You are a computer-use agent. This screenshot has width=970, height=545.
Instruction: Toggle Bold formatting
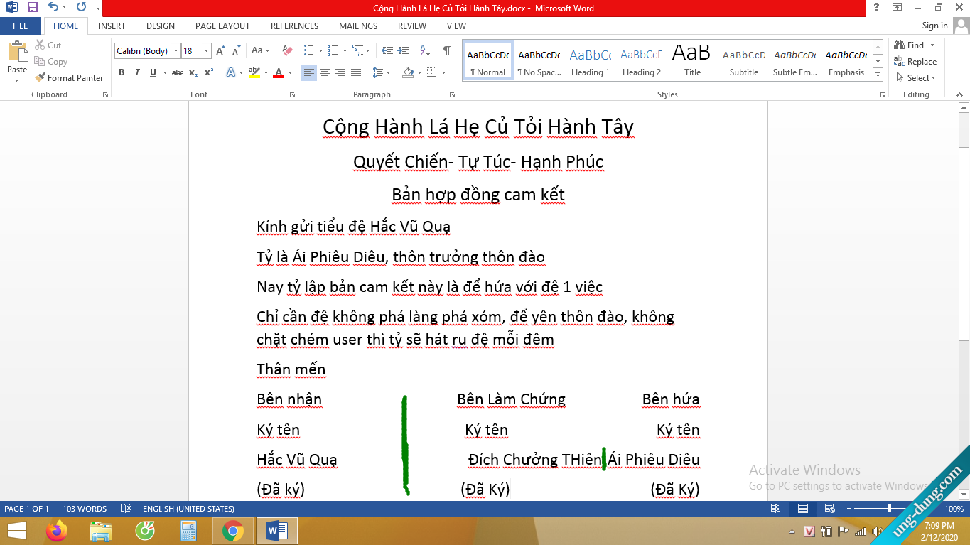click(122, 72)
